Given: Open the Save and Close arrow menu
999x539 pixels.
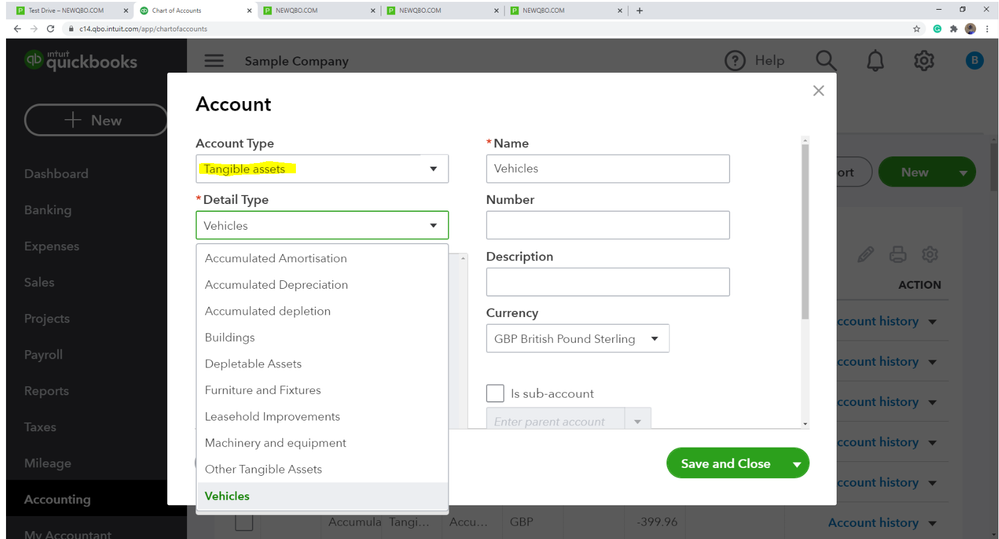Looking at the screenshot, I should 797,464.
